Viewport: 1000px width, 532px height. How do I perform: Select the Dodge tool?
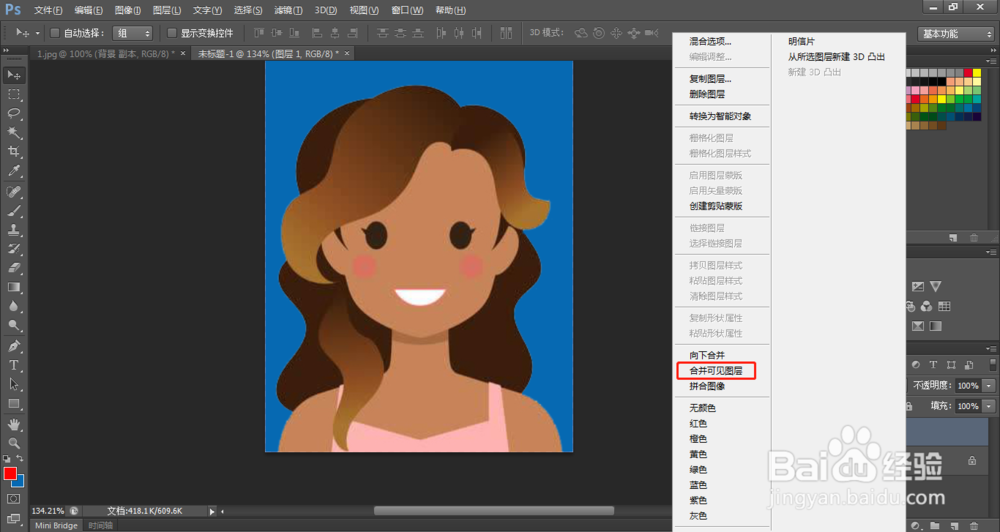click(13, 325)
